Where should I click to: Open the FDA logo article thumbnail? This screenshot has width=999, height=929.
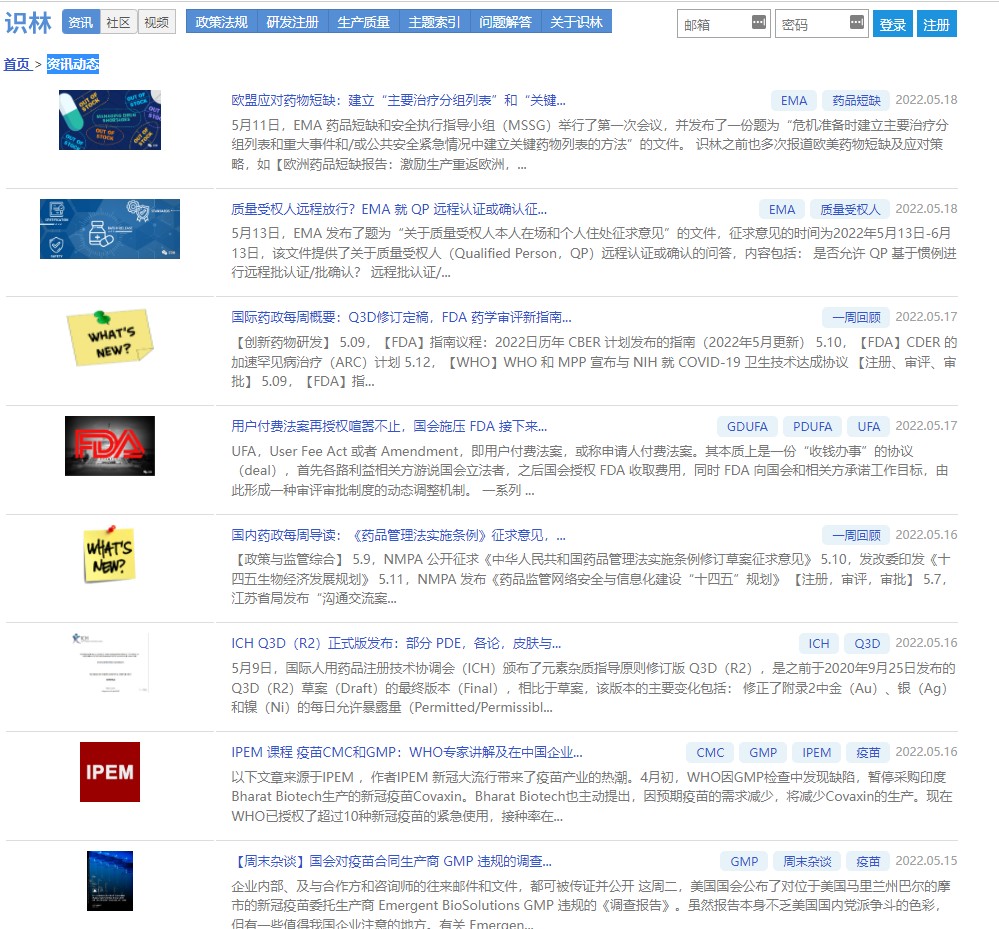(110, 446)
